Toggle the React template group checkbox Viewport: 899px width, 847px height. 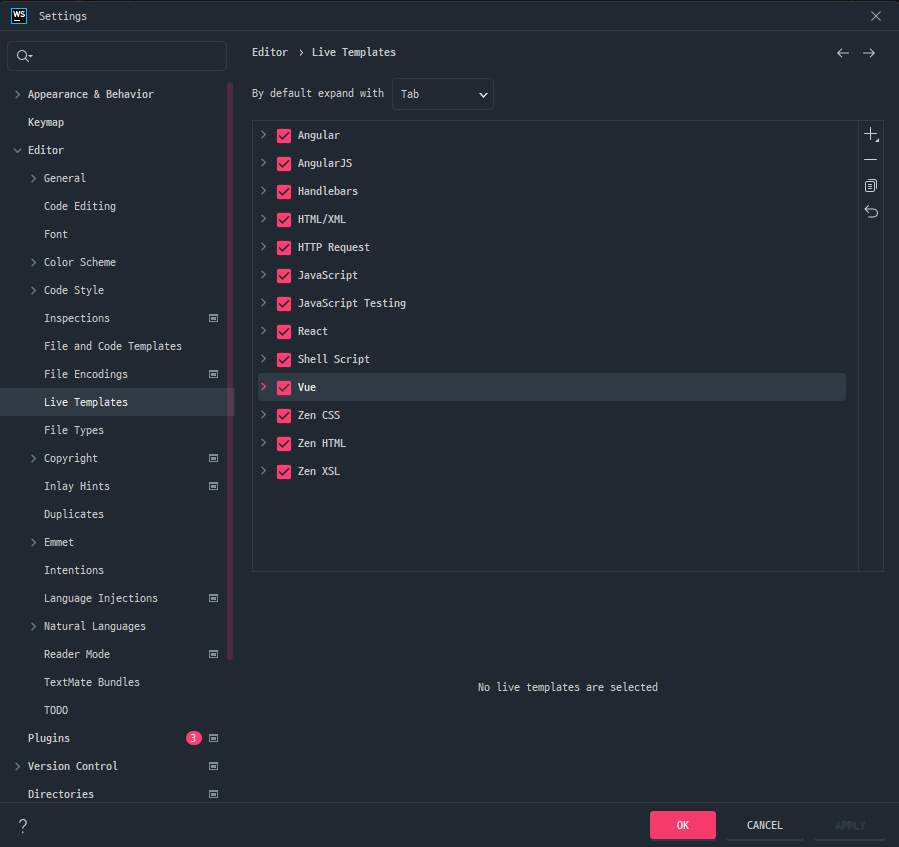284,332
